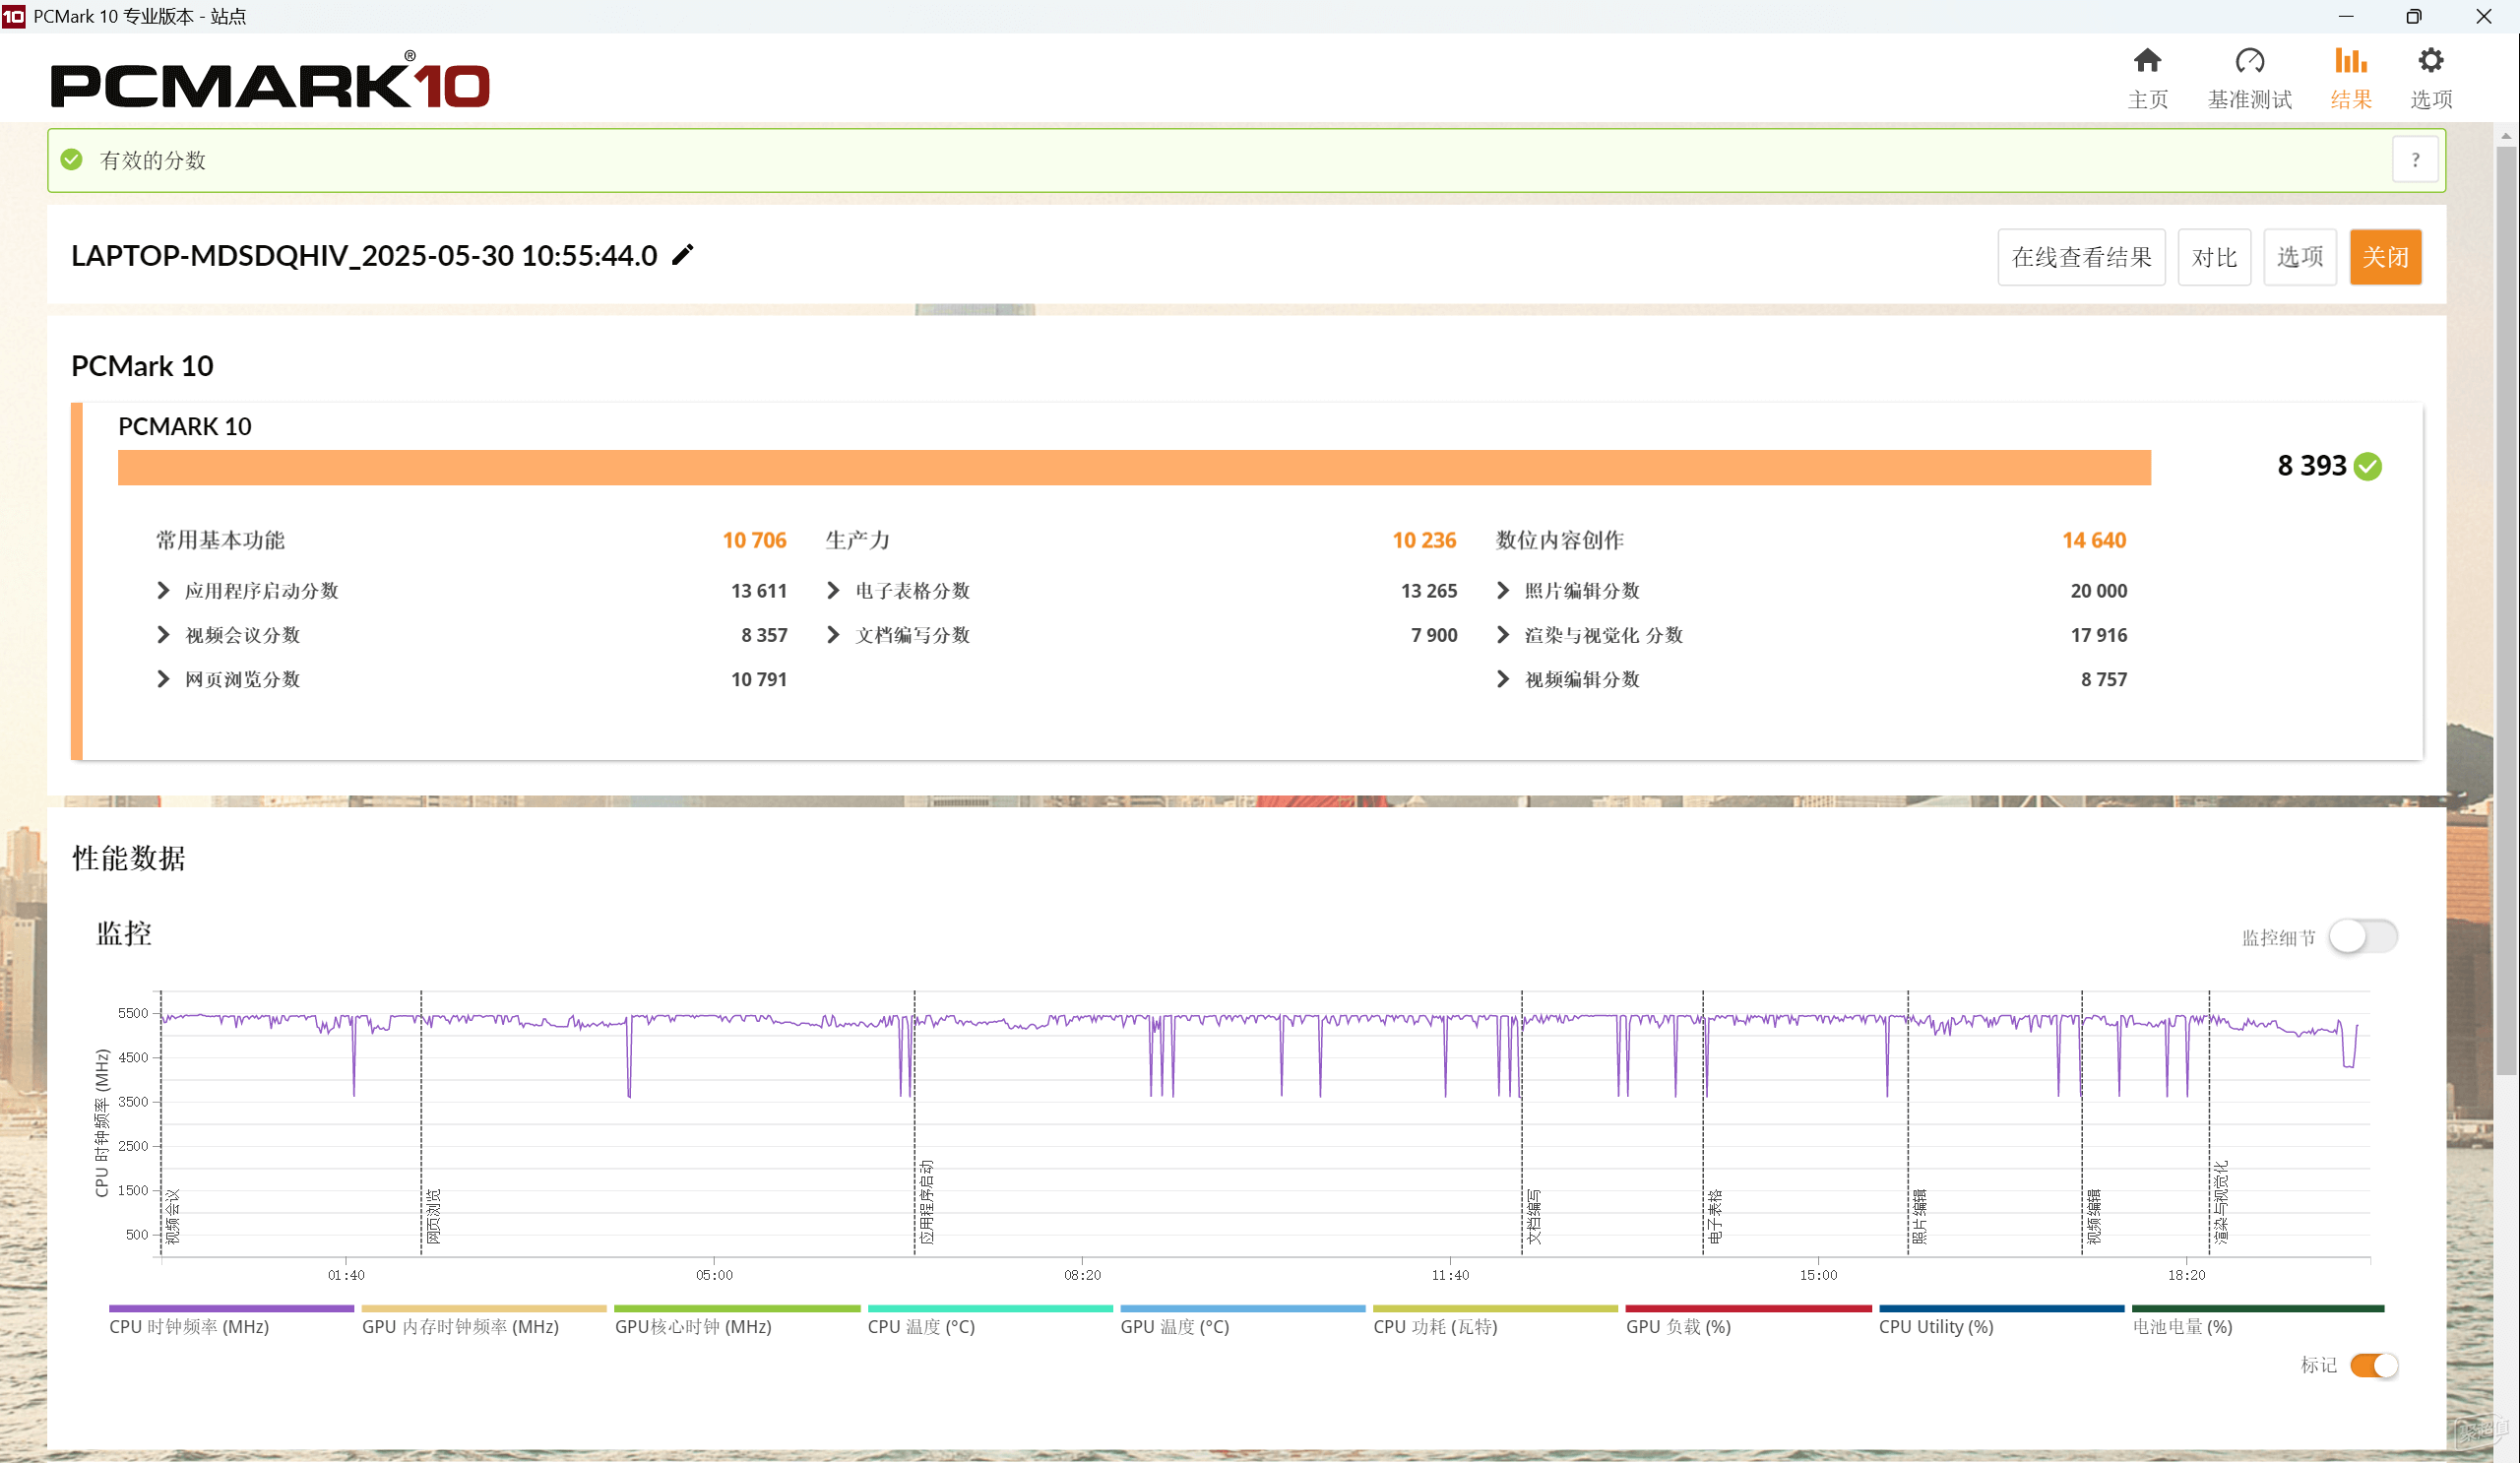Image resolution: width=2520 pixels, height=1463 pixels.
Task: Click the orange 关闭 button
Action: tap(2385, 257)
